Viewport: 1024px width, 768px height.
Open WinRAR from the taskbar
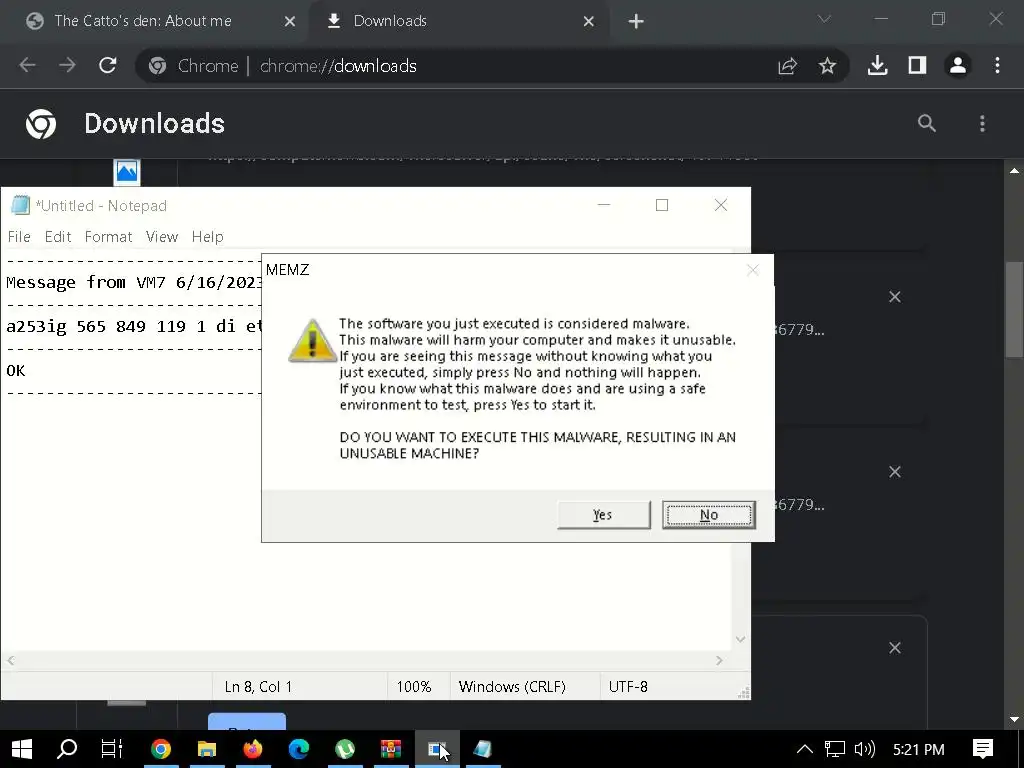[391, 749]
